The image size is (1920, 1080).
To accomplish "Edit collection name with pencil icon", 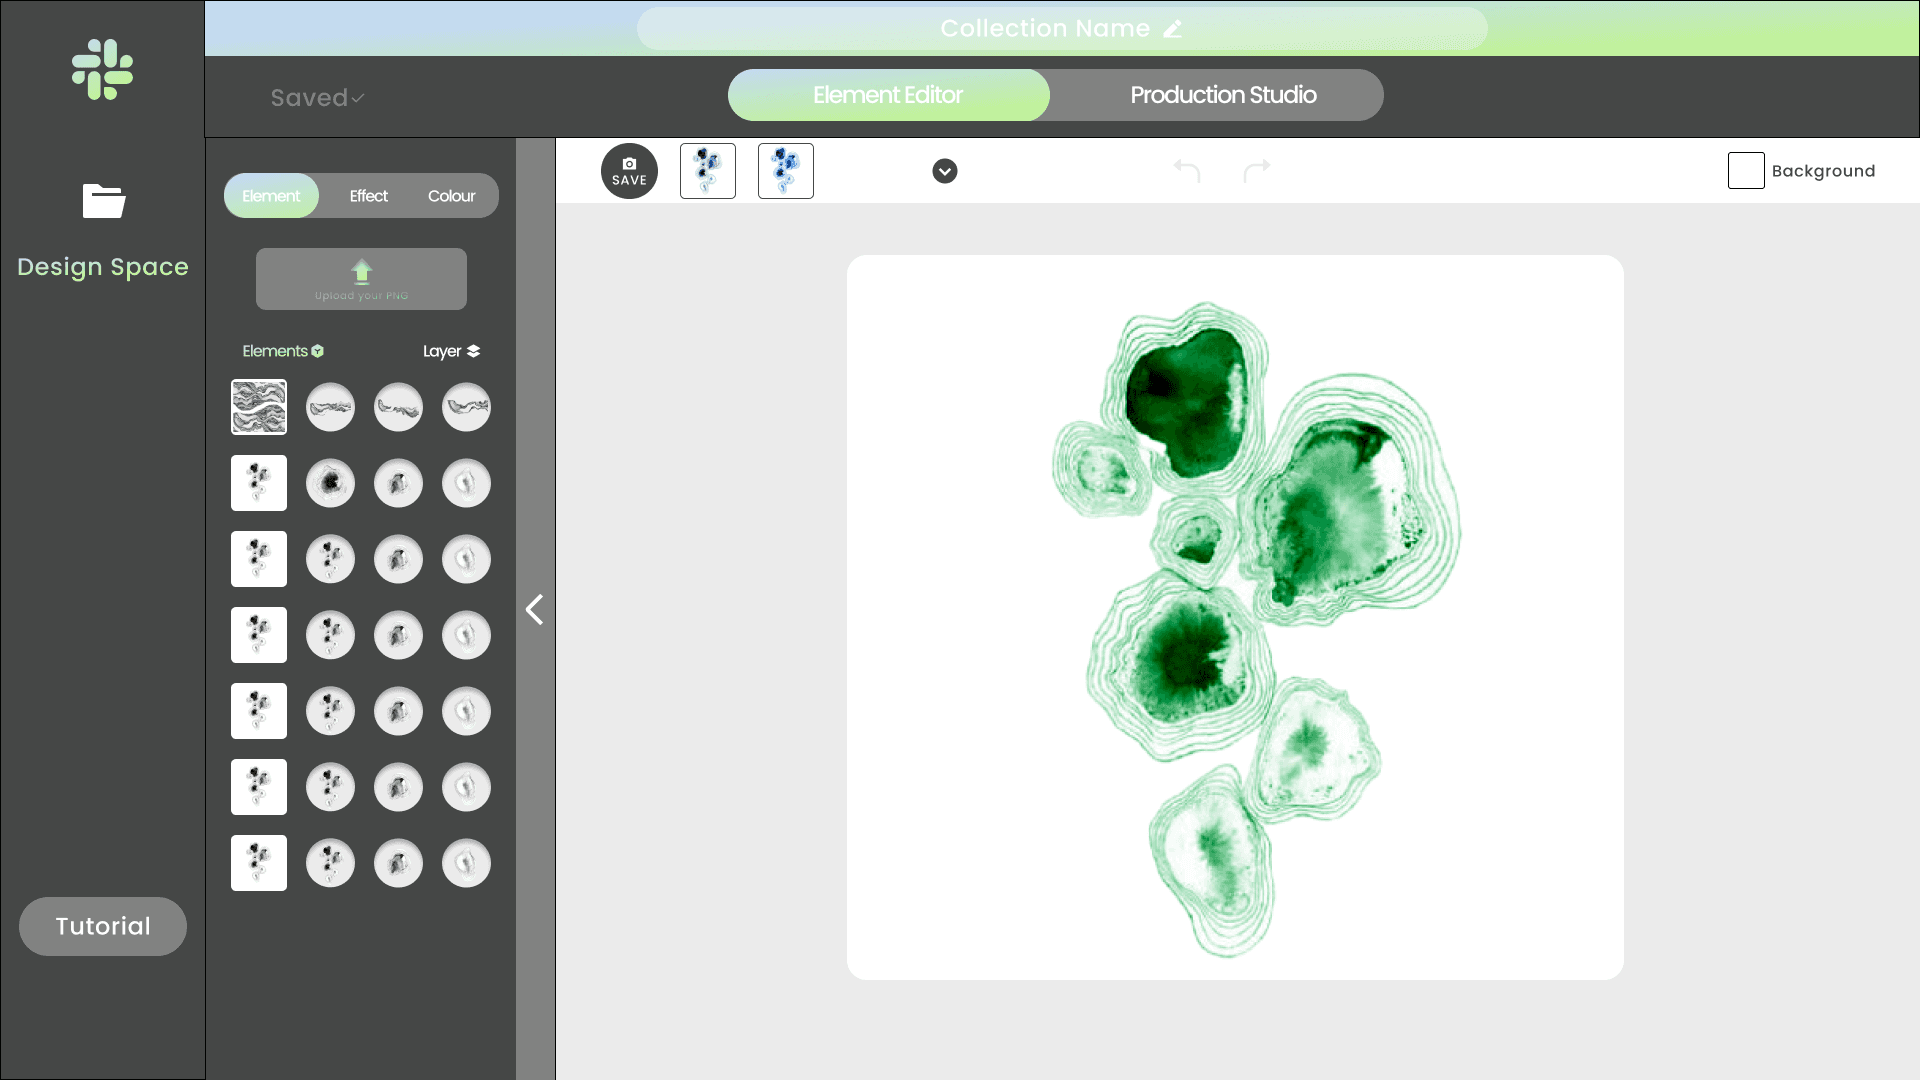I will [x=1173, y=29].
